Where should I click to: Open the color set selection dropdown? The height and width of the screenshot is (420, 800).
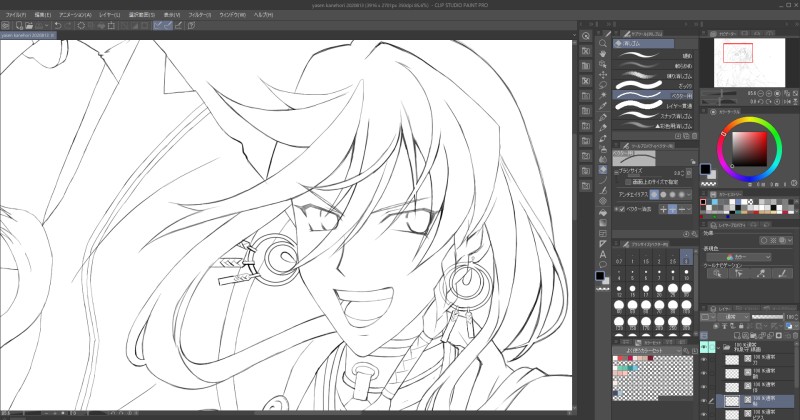tap(647, 351)
